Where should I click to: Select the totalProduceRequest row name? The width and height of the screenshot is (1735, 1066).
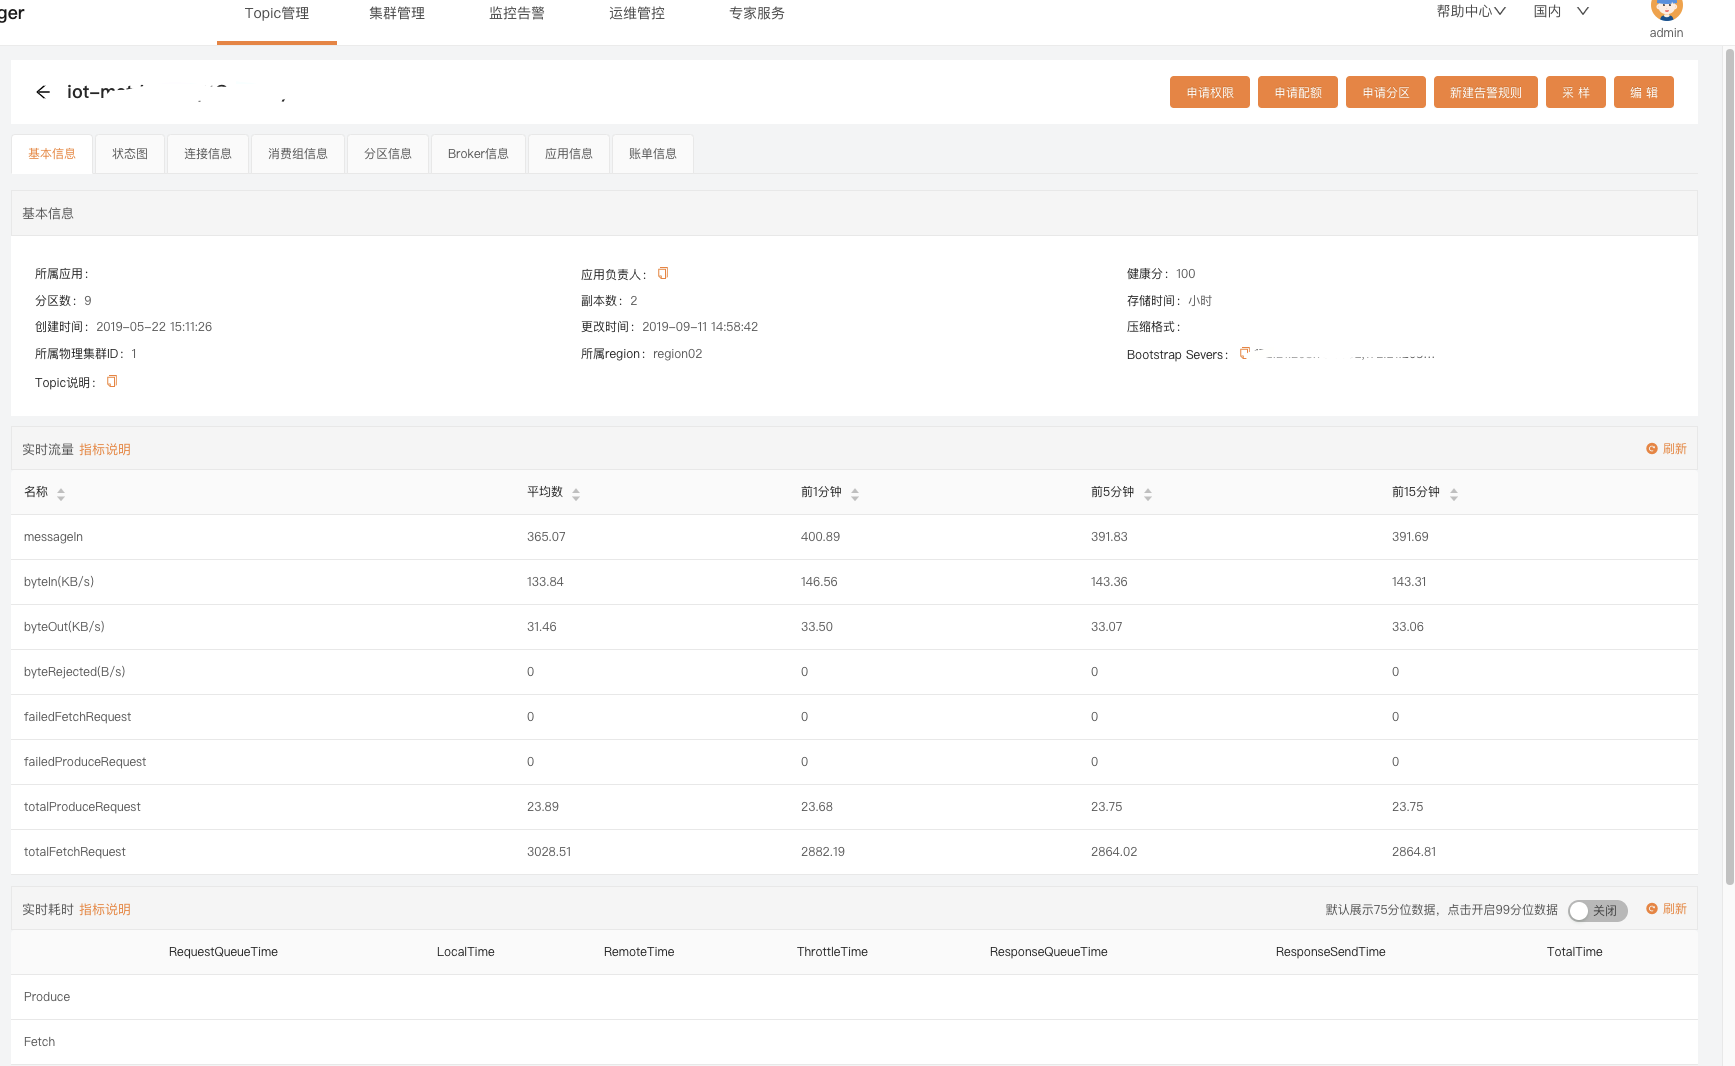tap(82, 807)
